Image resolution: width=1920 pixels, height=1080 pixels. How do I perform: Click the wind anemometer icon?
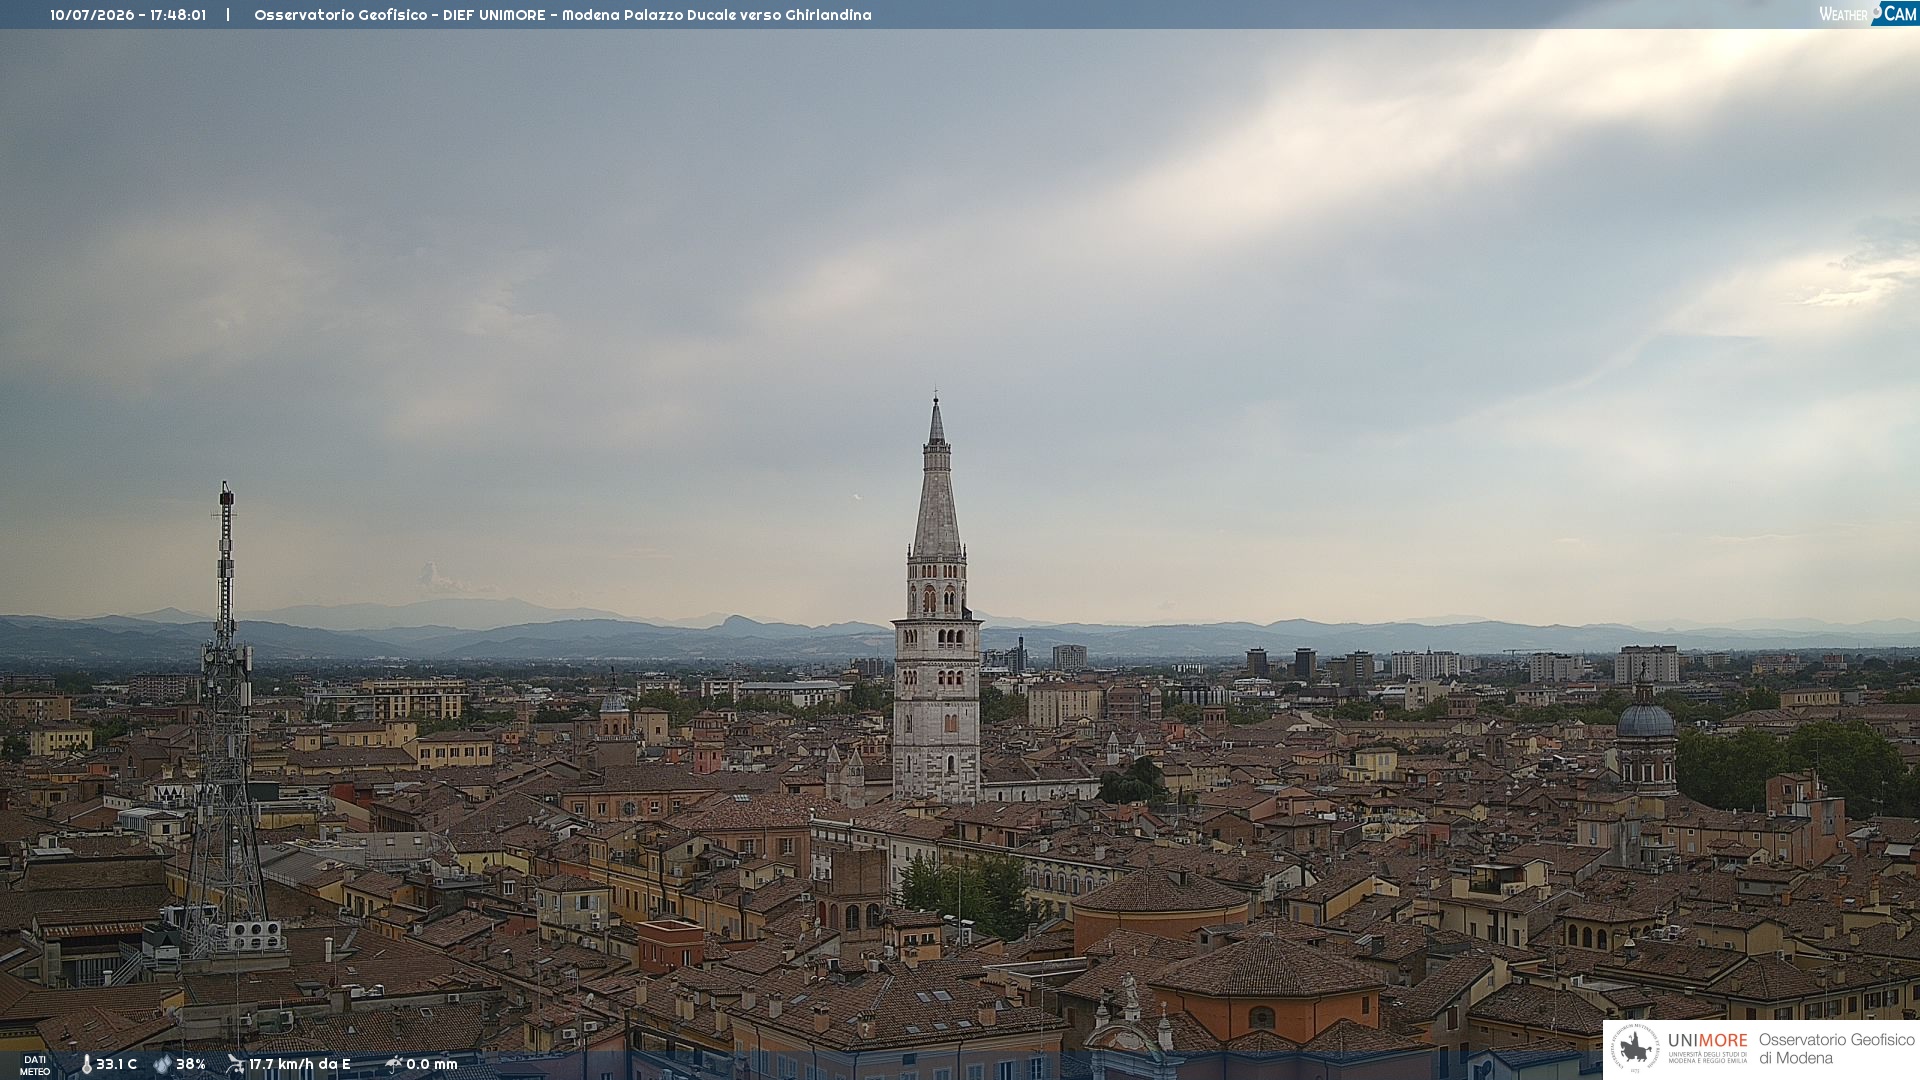(235, 1064)
